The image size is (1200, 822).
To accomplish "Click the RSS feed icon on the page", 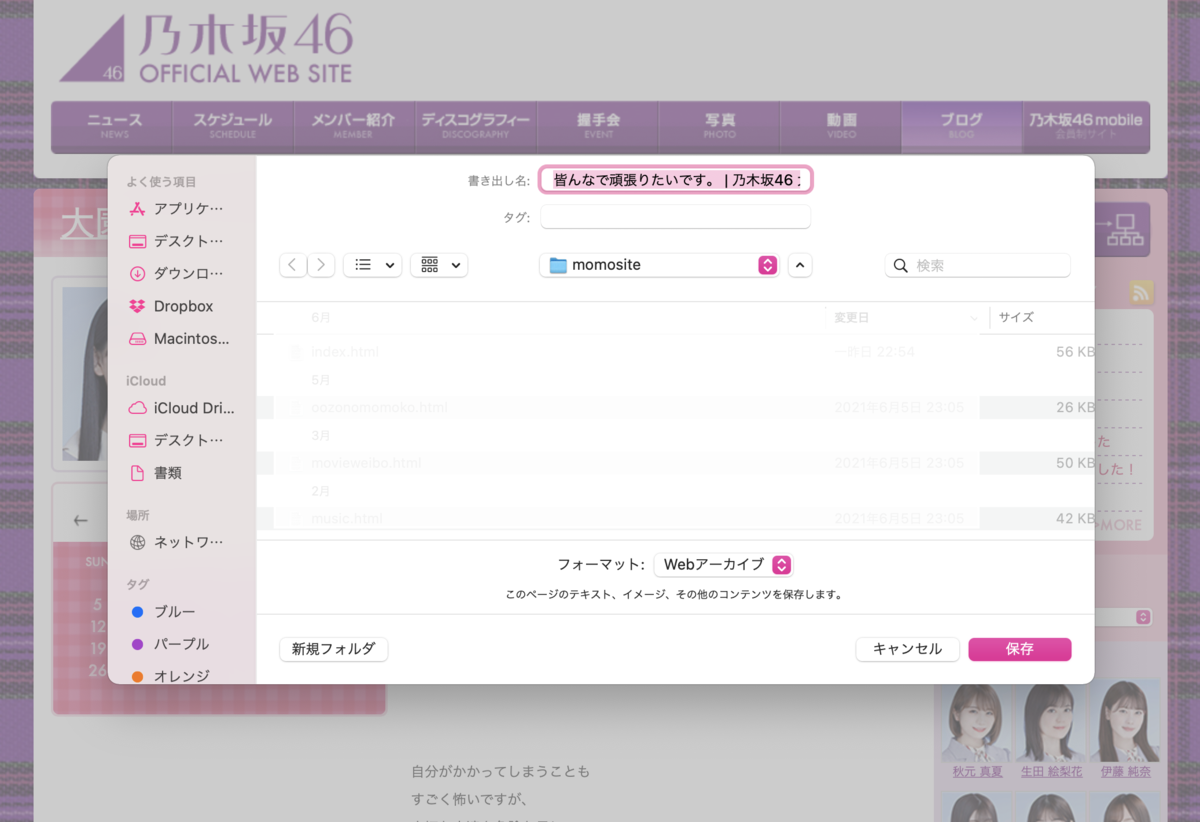I will (x=1141, y=292).
